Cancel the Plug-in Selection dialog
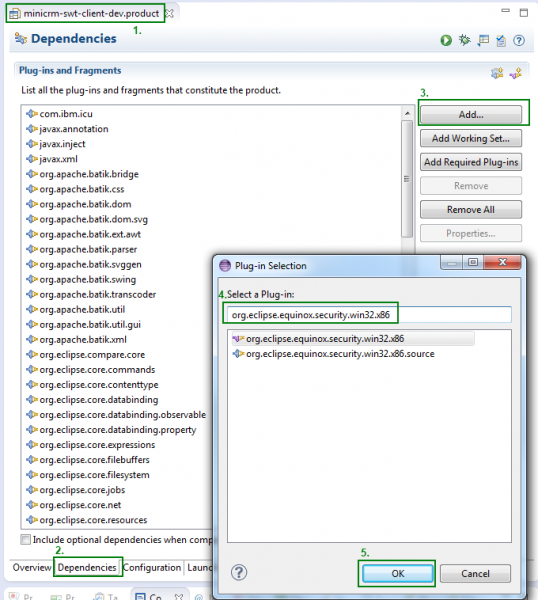 coord(475,573)
